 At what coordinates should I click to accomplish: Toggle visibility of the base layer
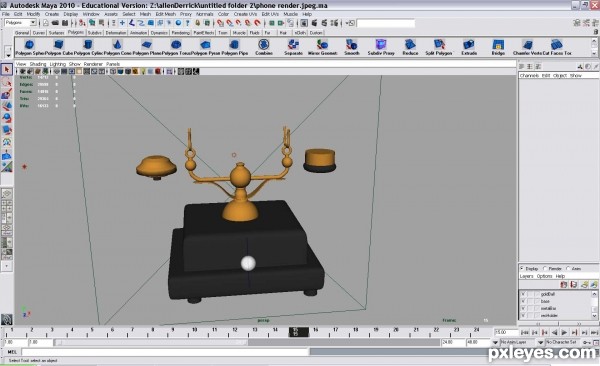[523, 301]
